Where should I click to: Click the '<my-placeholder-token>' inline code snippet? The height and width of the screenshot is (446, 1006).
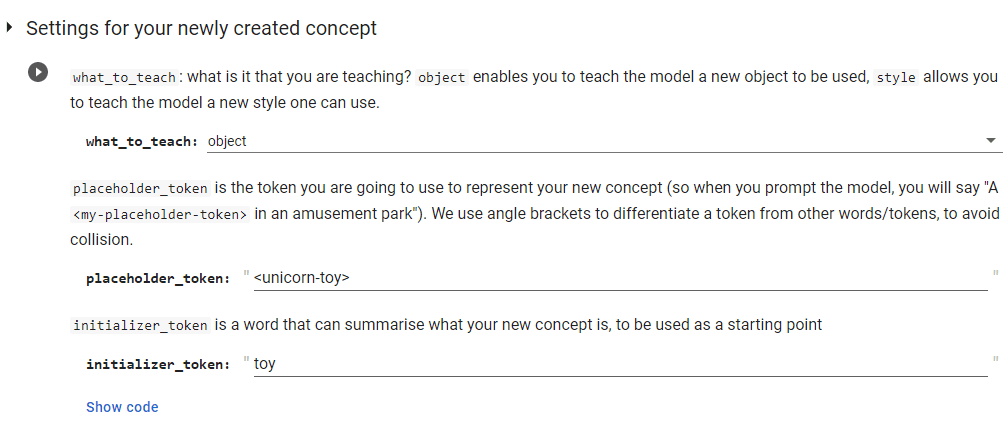[x=159, y=213]
